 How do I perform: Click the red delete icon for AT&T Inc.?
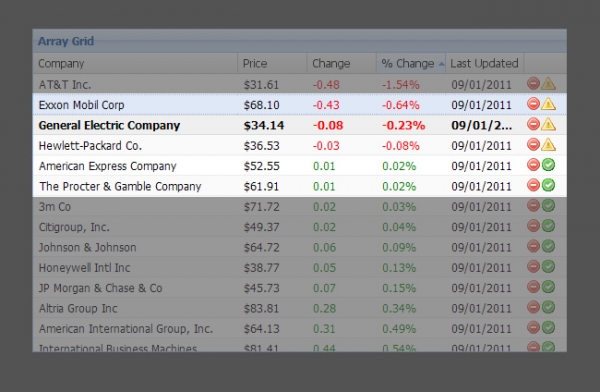(533, 83)
